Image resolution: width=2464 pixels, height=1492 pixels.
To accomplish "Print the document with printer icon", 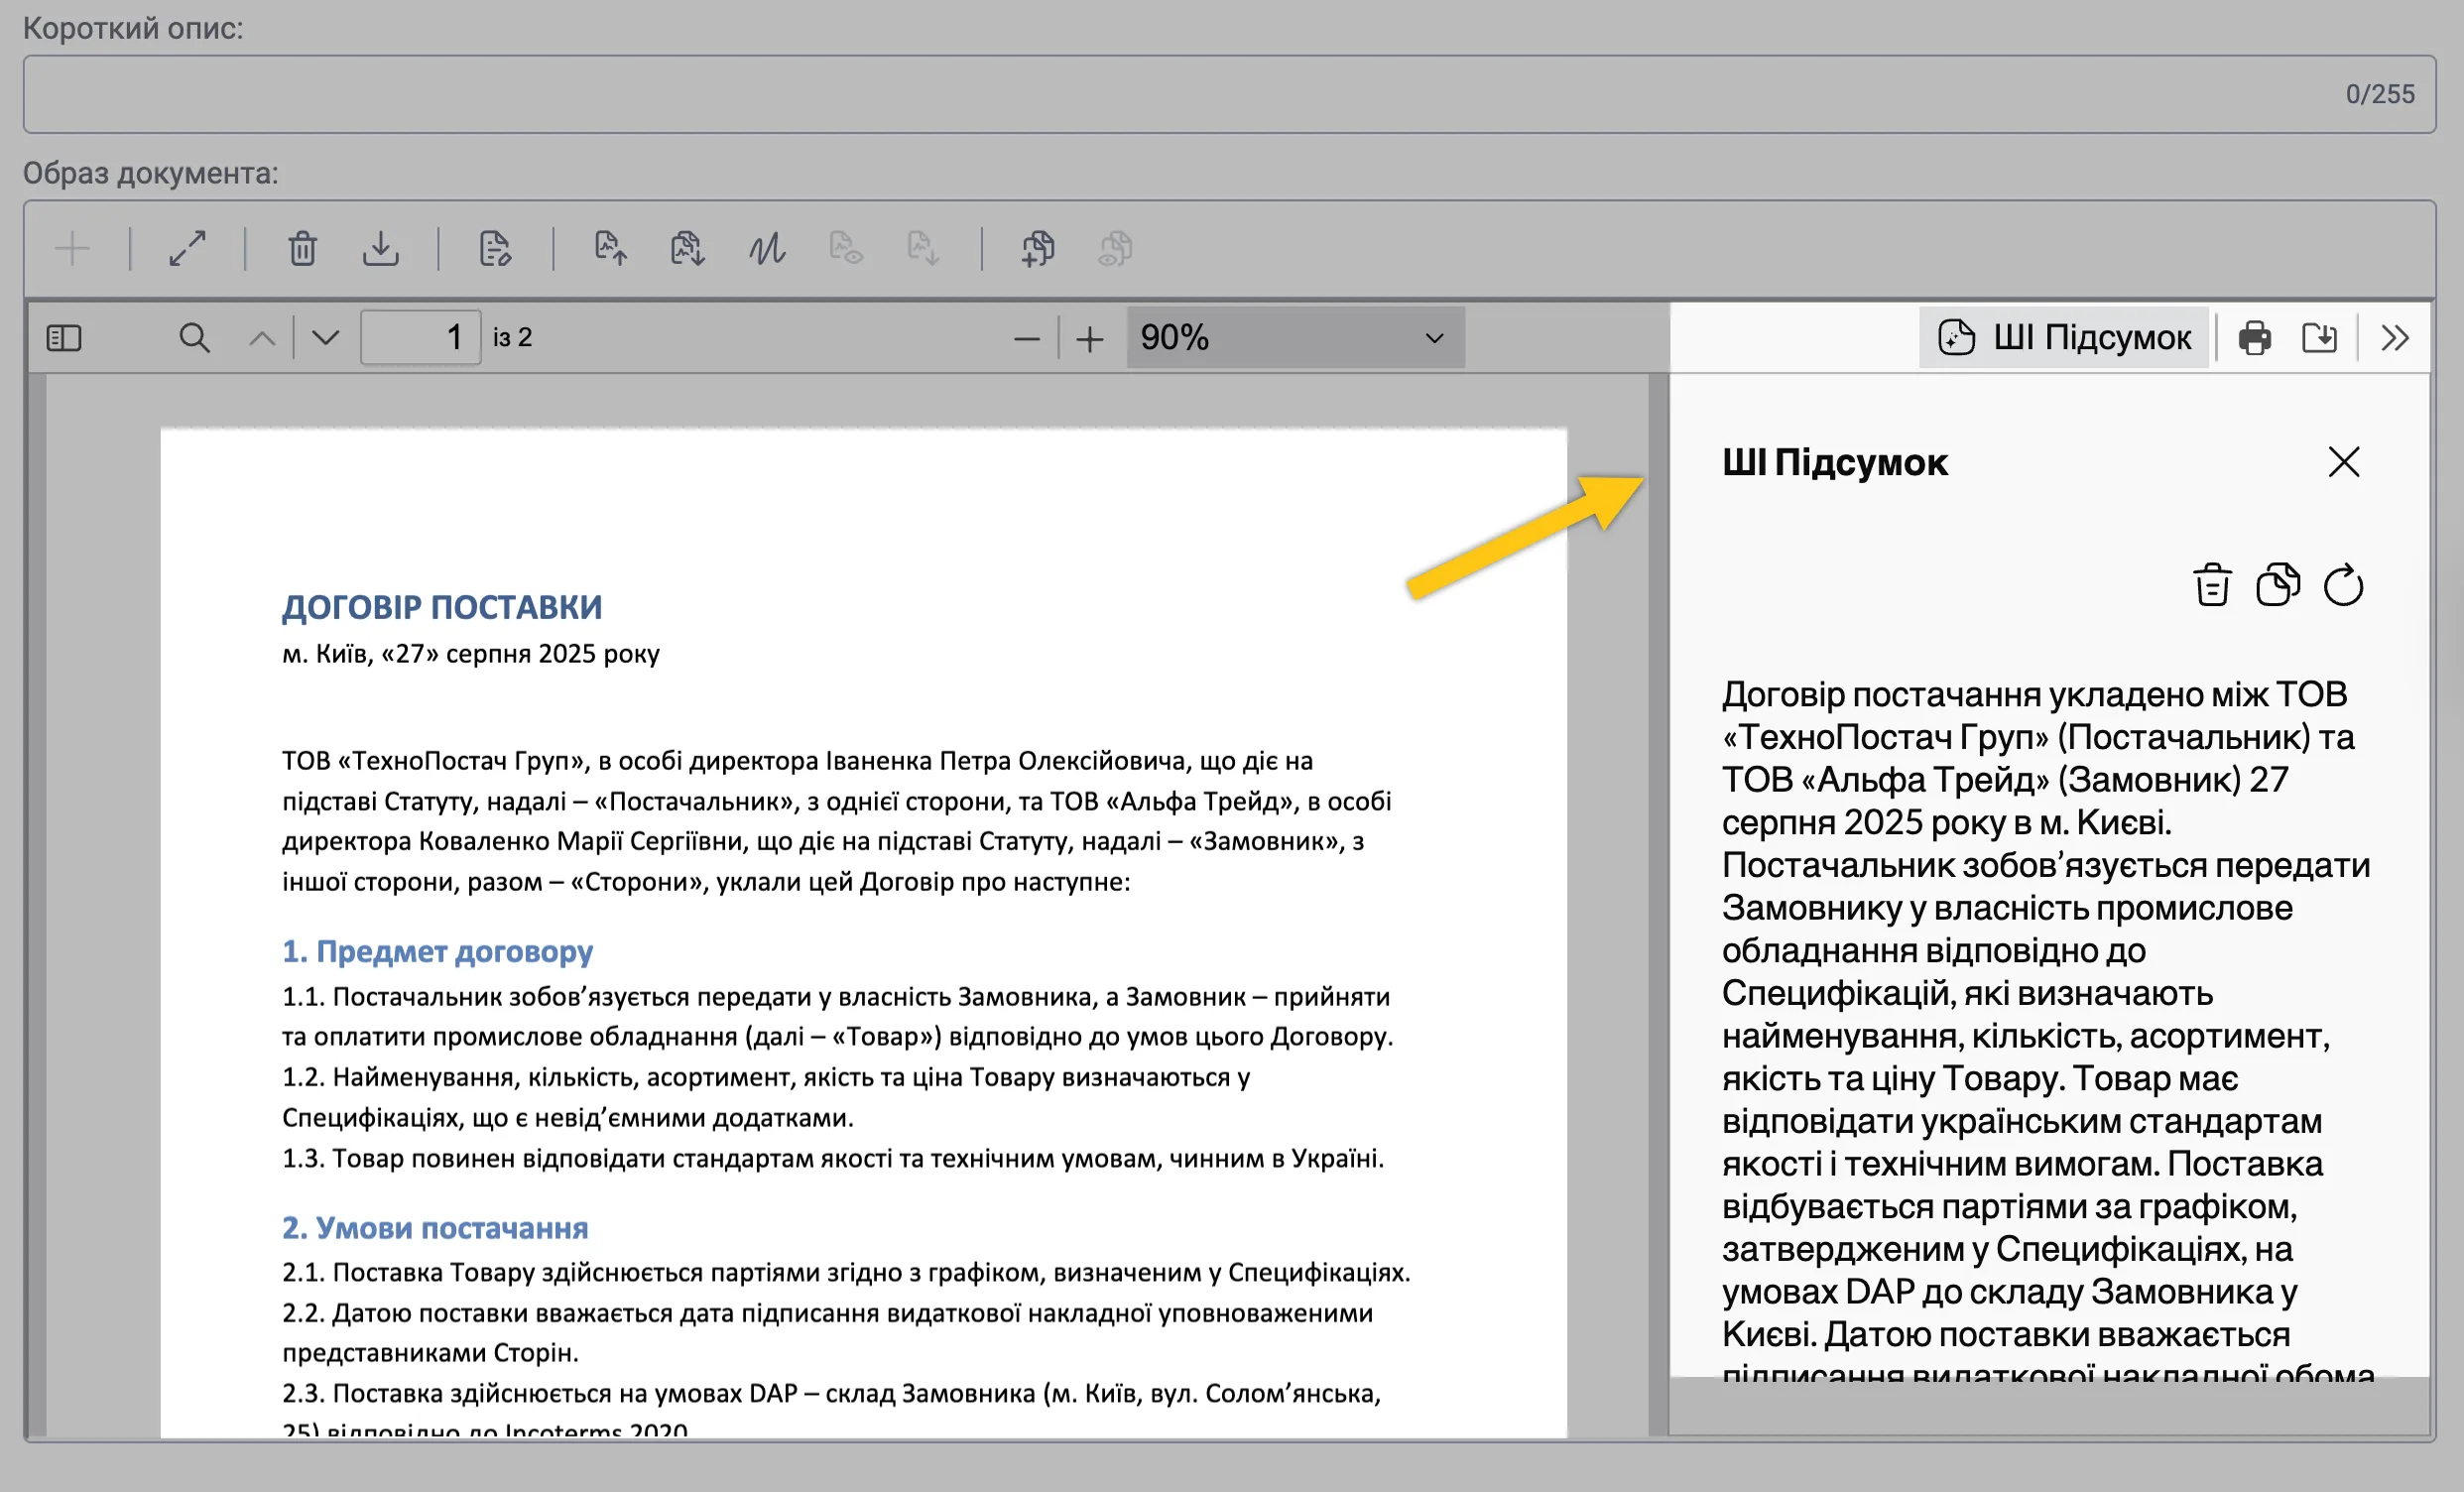I will click(2254, 338).
